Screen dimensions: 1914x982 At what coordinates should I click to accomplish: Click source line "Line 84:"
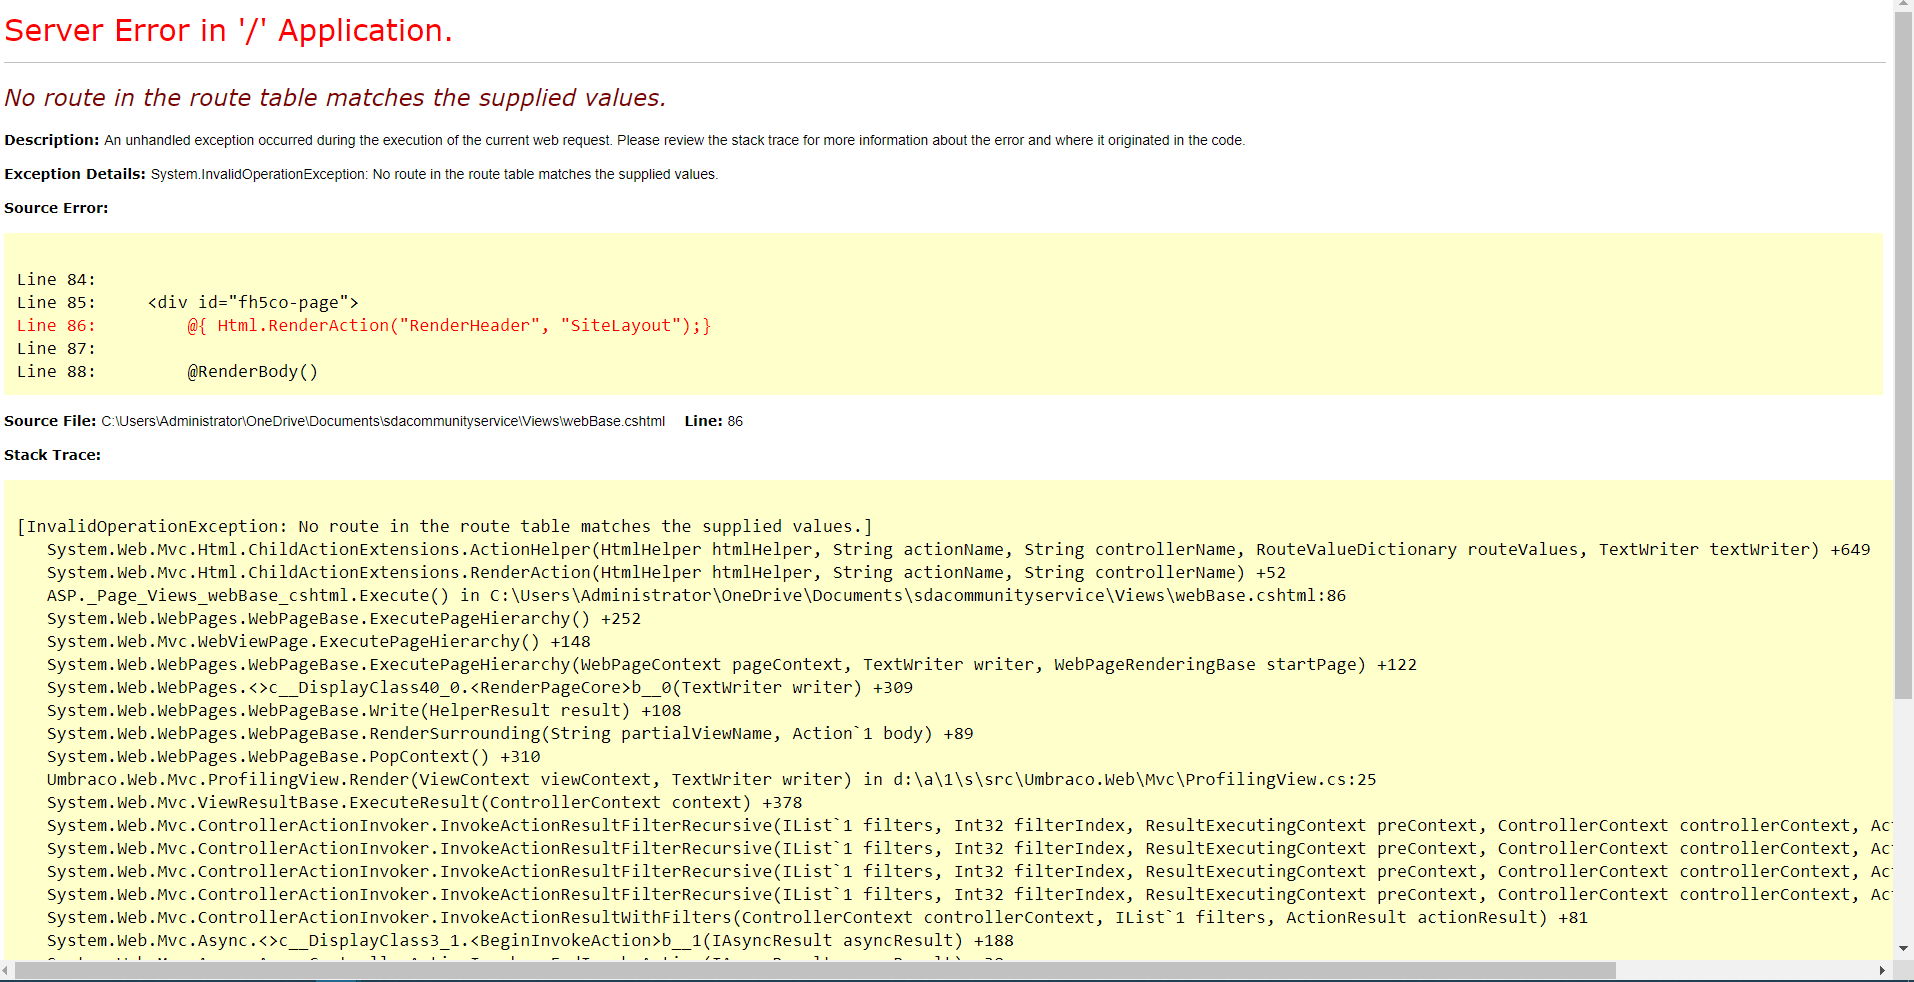tap(56, 280)
